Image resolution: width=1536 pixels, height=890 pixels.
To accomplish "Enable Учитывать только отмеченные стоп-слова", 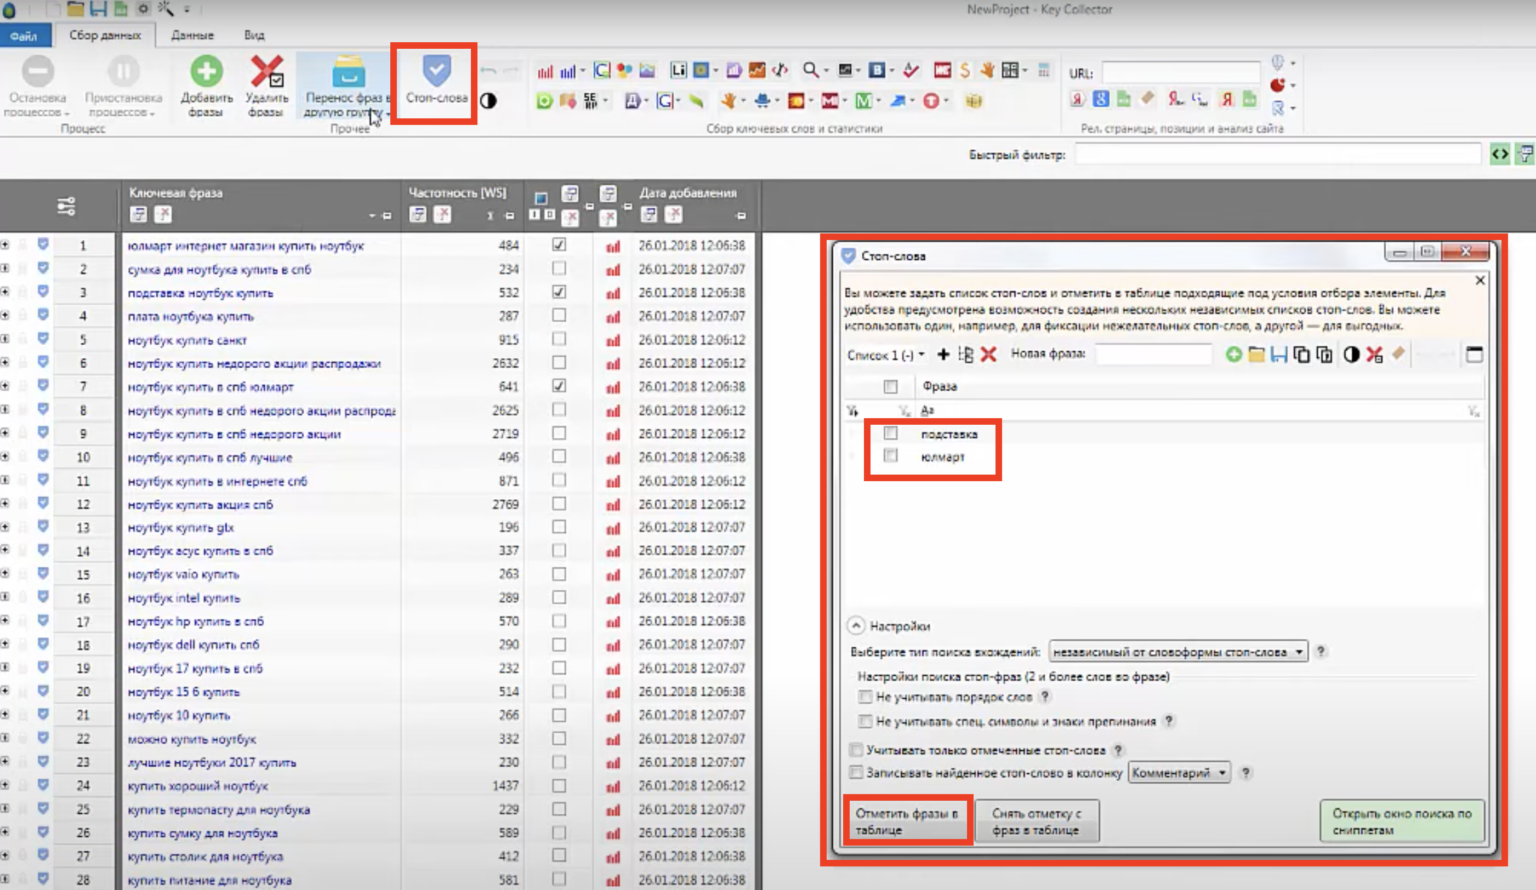I will tap(856, 750).
